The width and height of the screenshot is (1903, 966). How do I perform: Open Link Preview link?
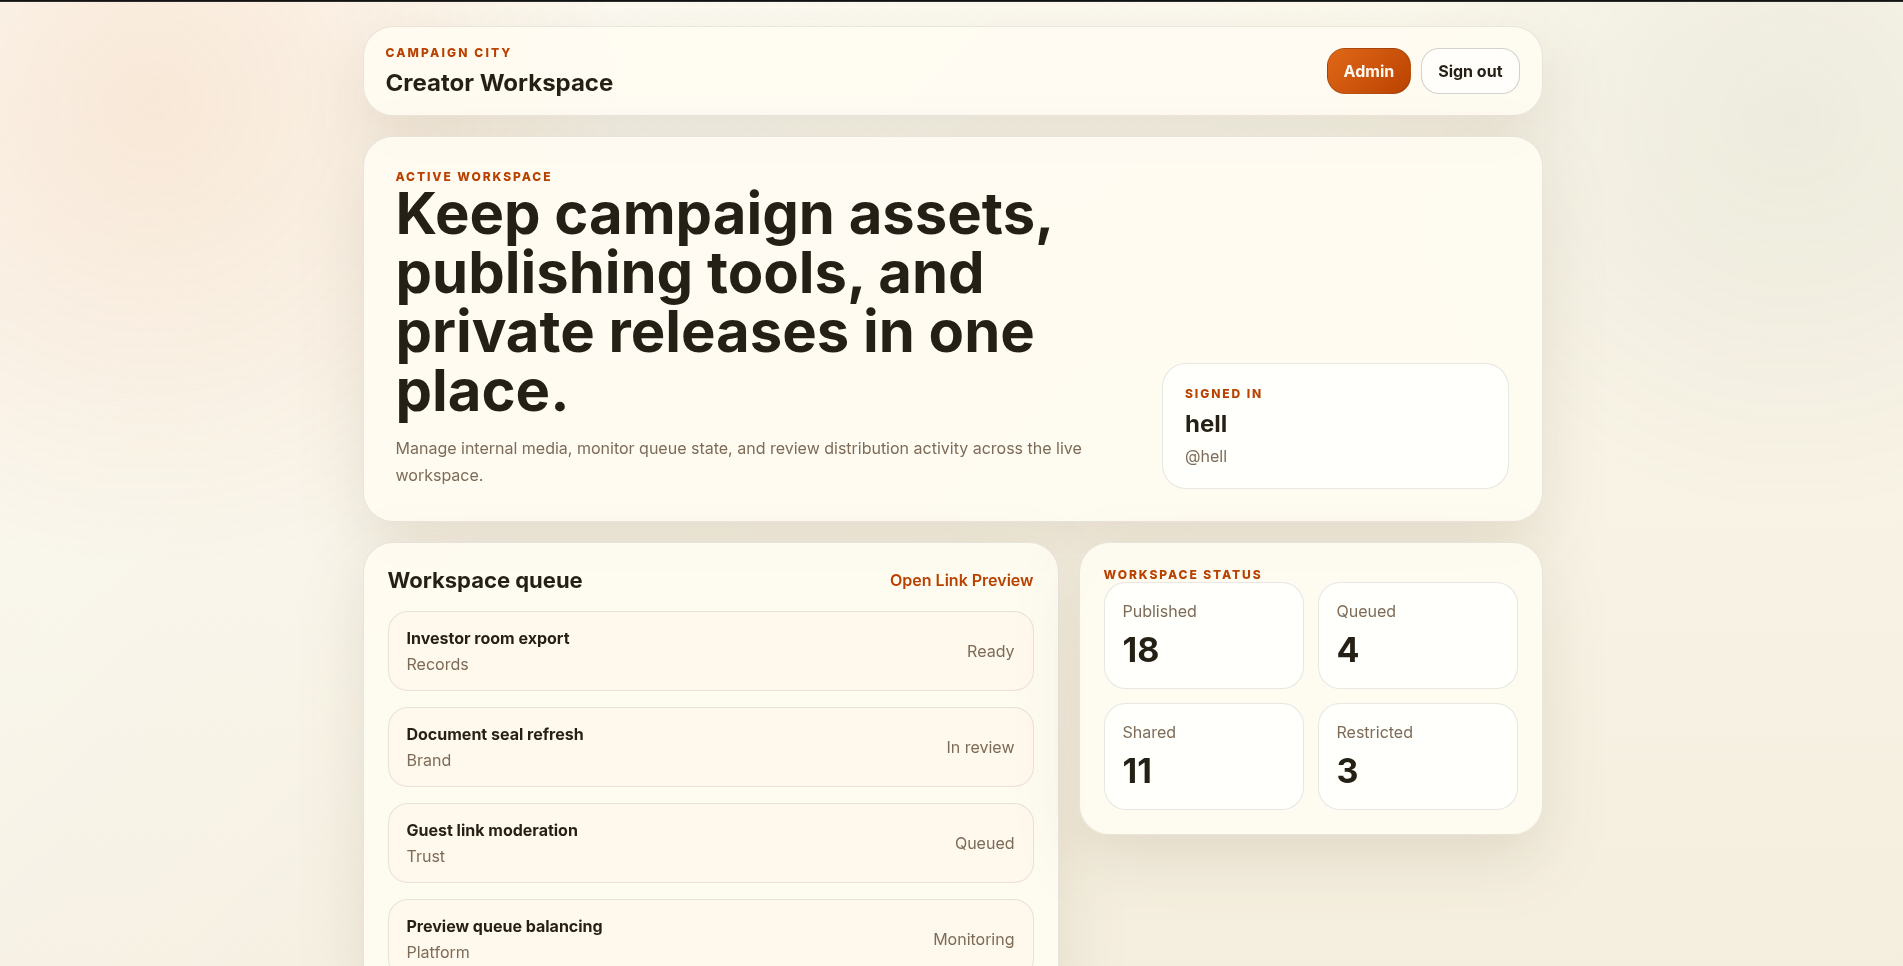tap(960, 580)
